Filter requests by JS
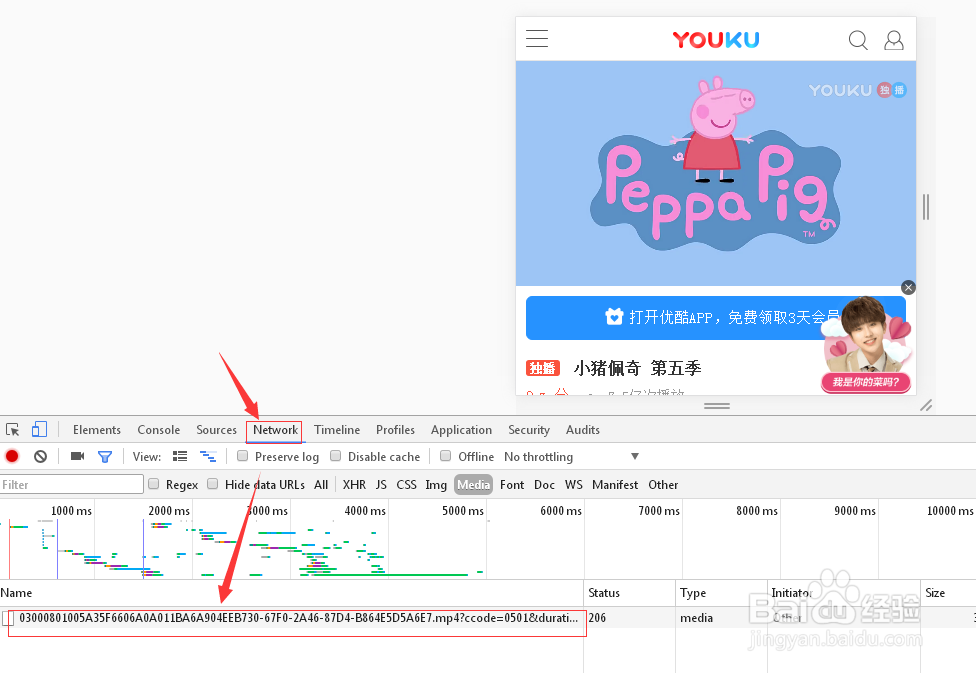Screen dimensions: 976x673 [x=381, y=484]
